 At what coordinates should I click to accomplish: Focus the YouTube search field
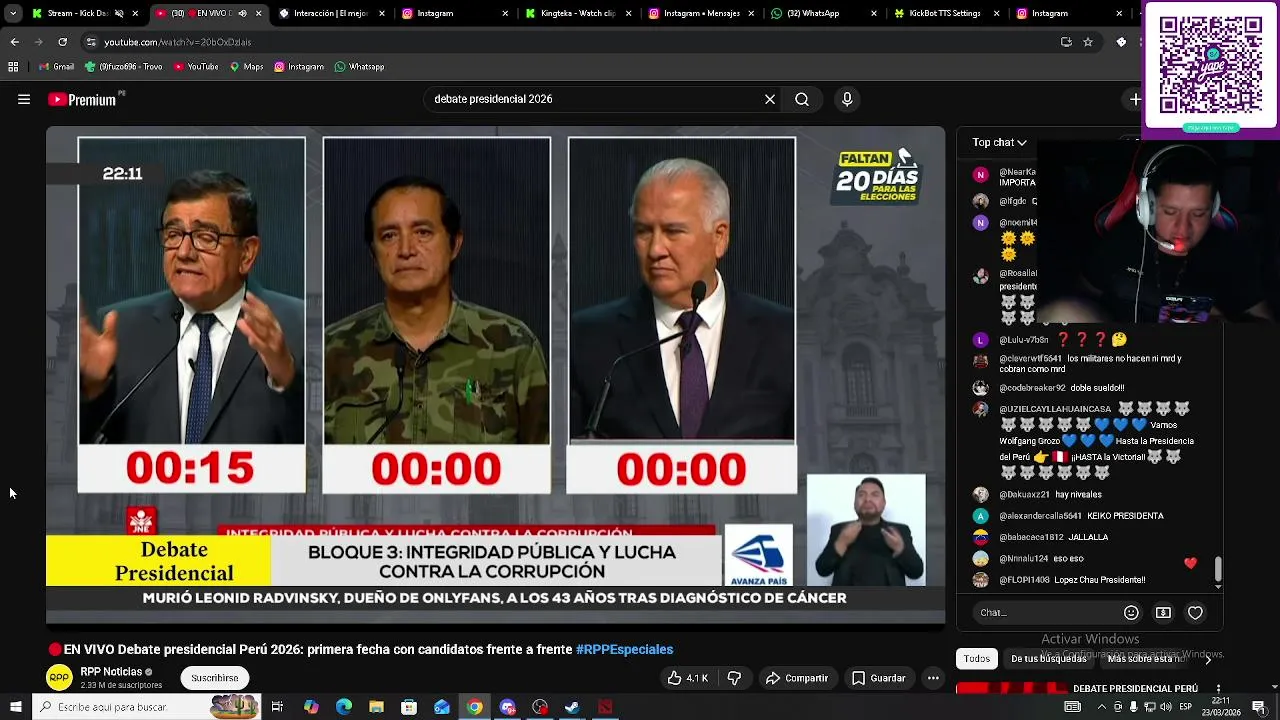(595, 99)
